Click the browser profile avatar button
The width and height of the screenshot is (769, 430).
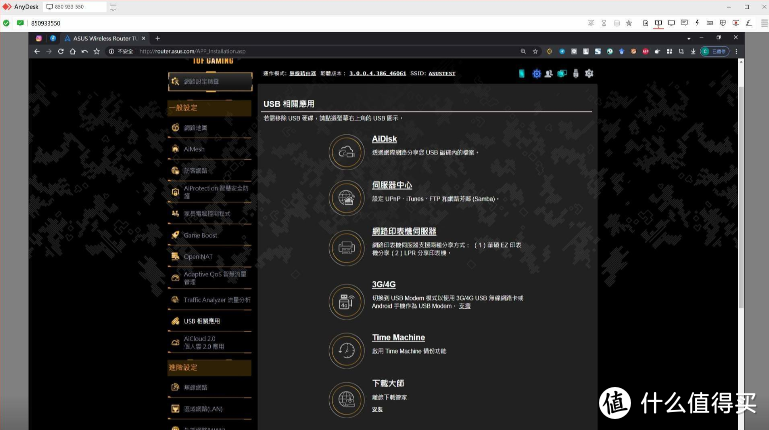[715, 51]
